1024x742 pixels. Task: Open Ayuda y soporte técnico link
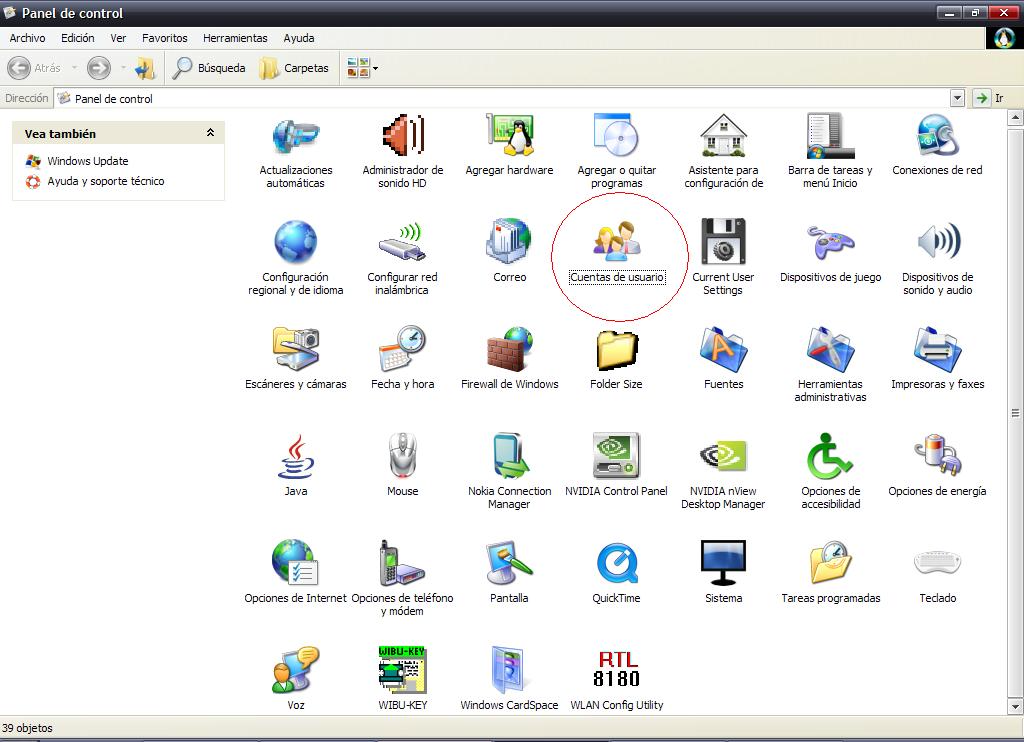106,181
